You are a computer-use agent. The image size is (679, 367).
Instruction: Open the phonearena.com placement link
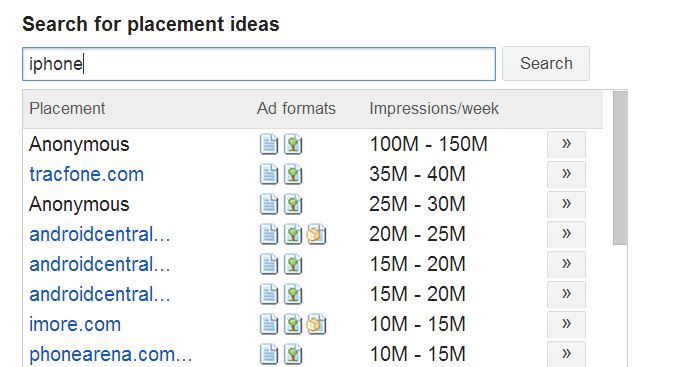coord(111,354)
